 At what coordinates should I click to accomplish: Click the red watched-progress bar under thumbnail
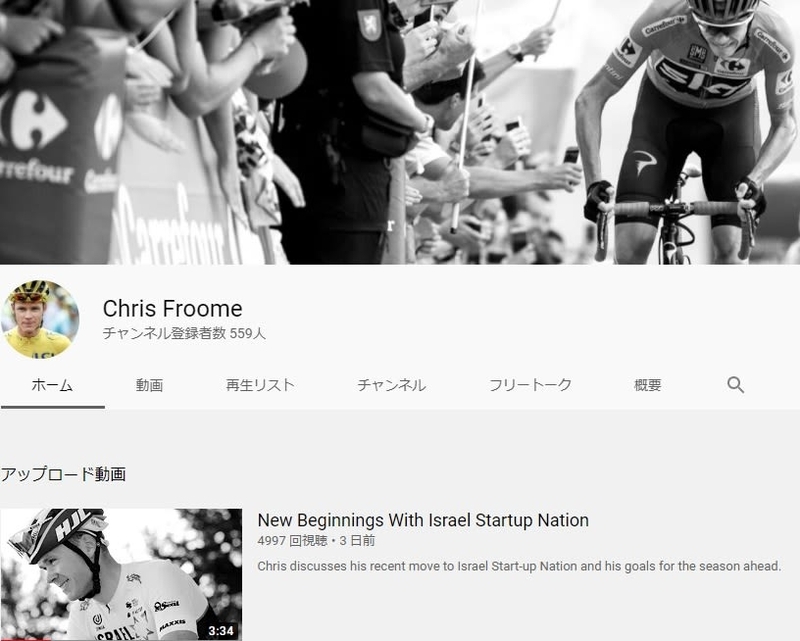click(26, 639)
